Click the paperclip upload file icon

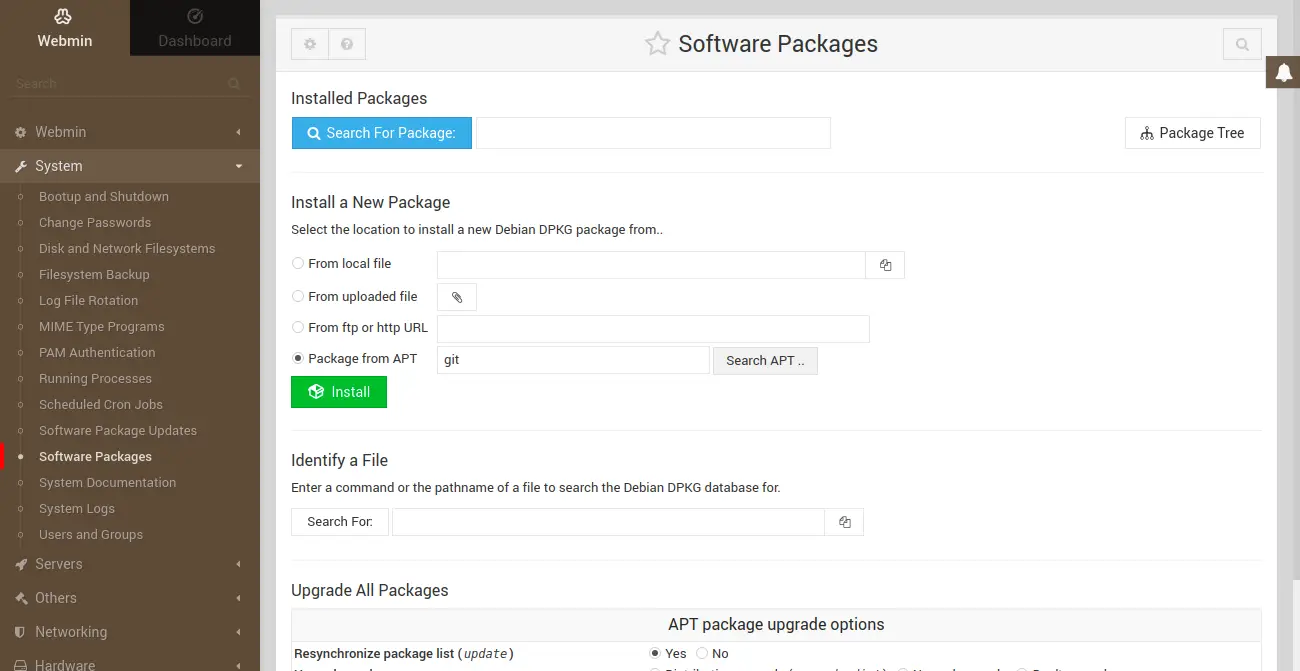(x=457, y=297)
